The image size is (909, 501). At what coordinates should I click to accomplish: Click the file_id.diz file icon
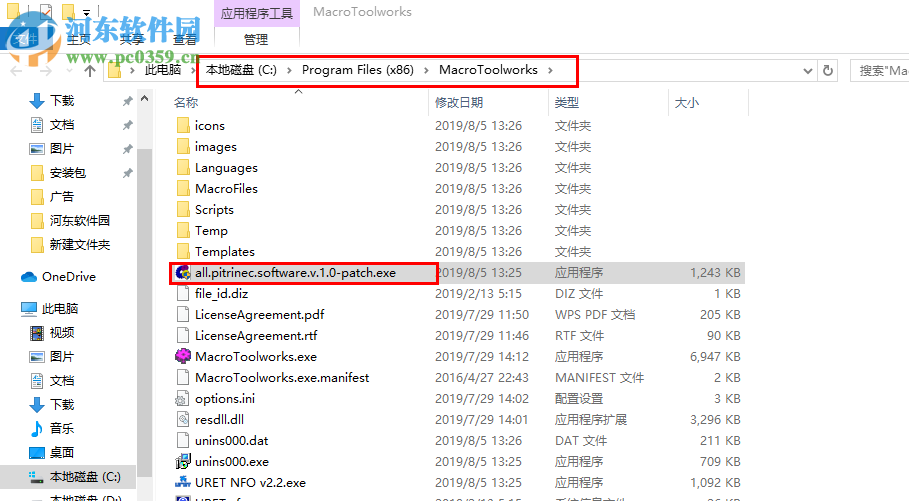click(183, 293)
